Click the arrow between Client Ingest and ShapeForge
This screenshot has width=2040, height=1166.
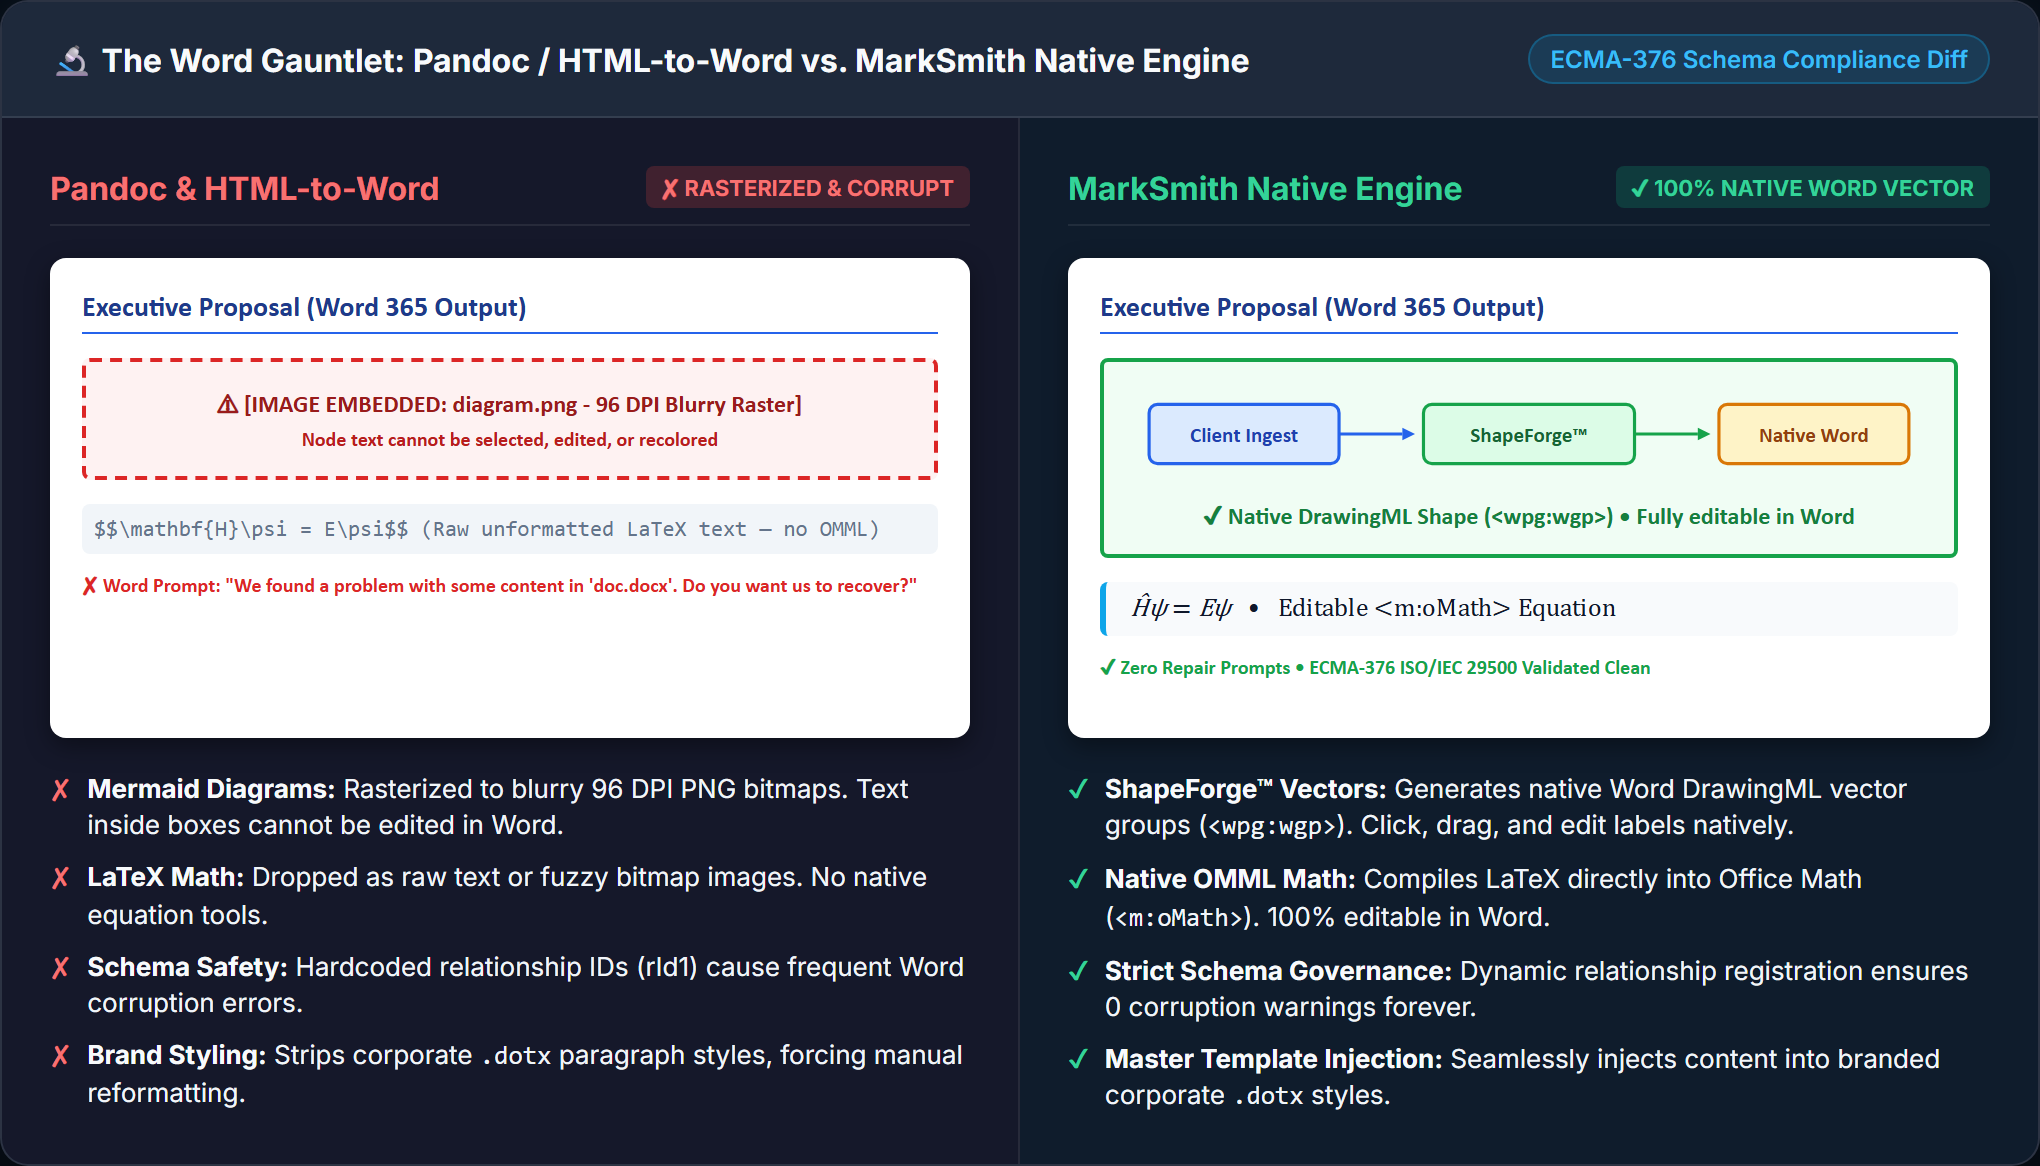point(1378,434)
